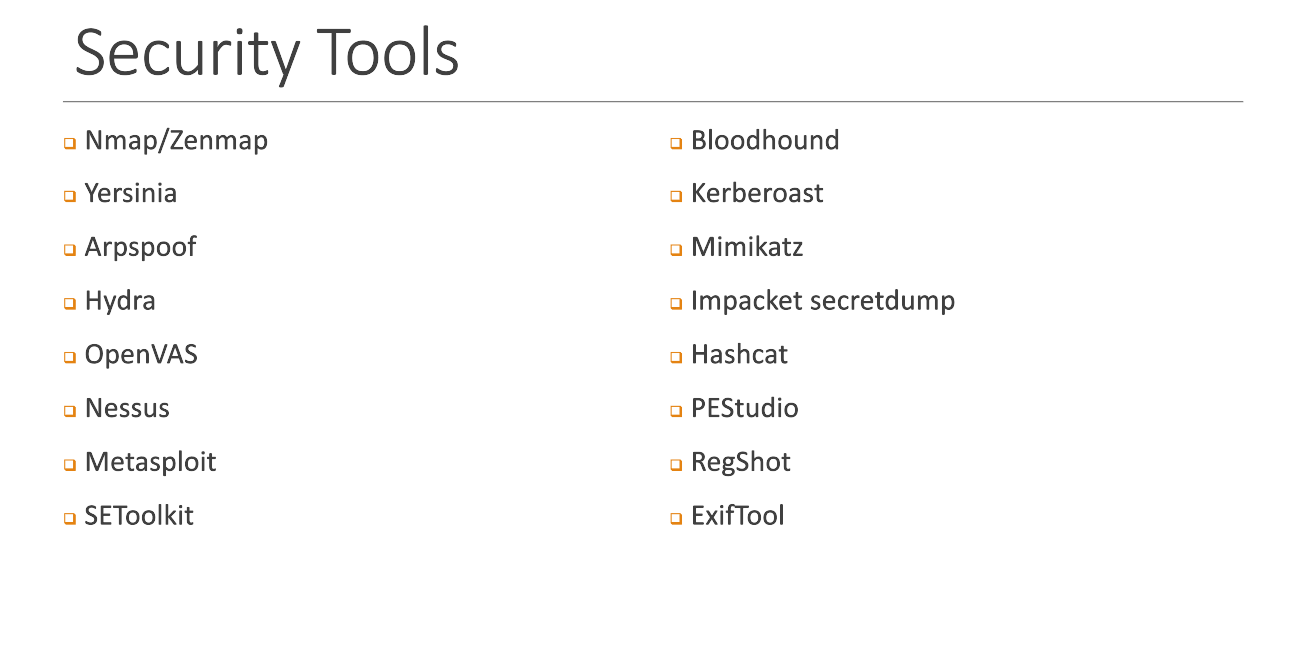The image size is (1300, 645).
Task: Select the Arpspoof bullet text
Action: point(140,248)
